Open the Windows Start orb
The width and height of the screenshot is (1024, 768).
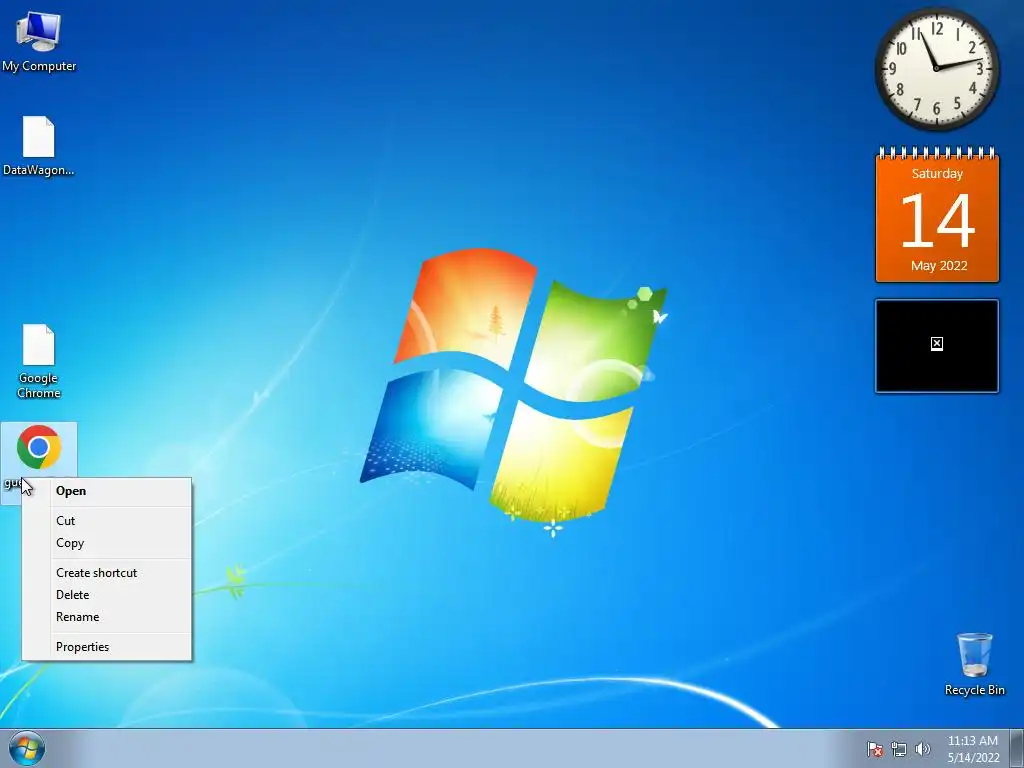point(27,749)
